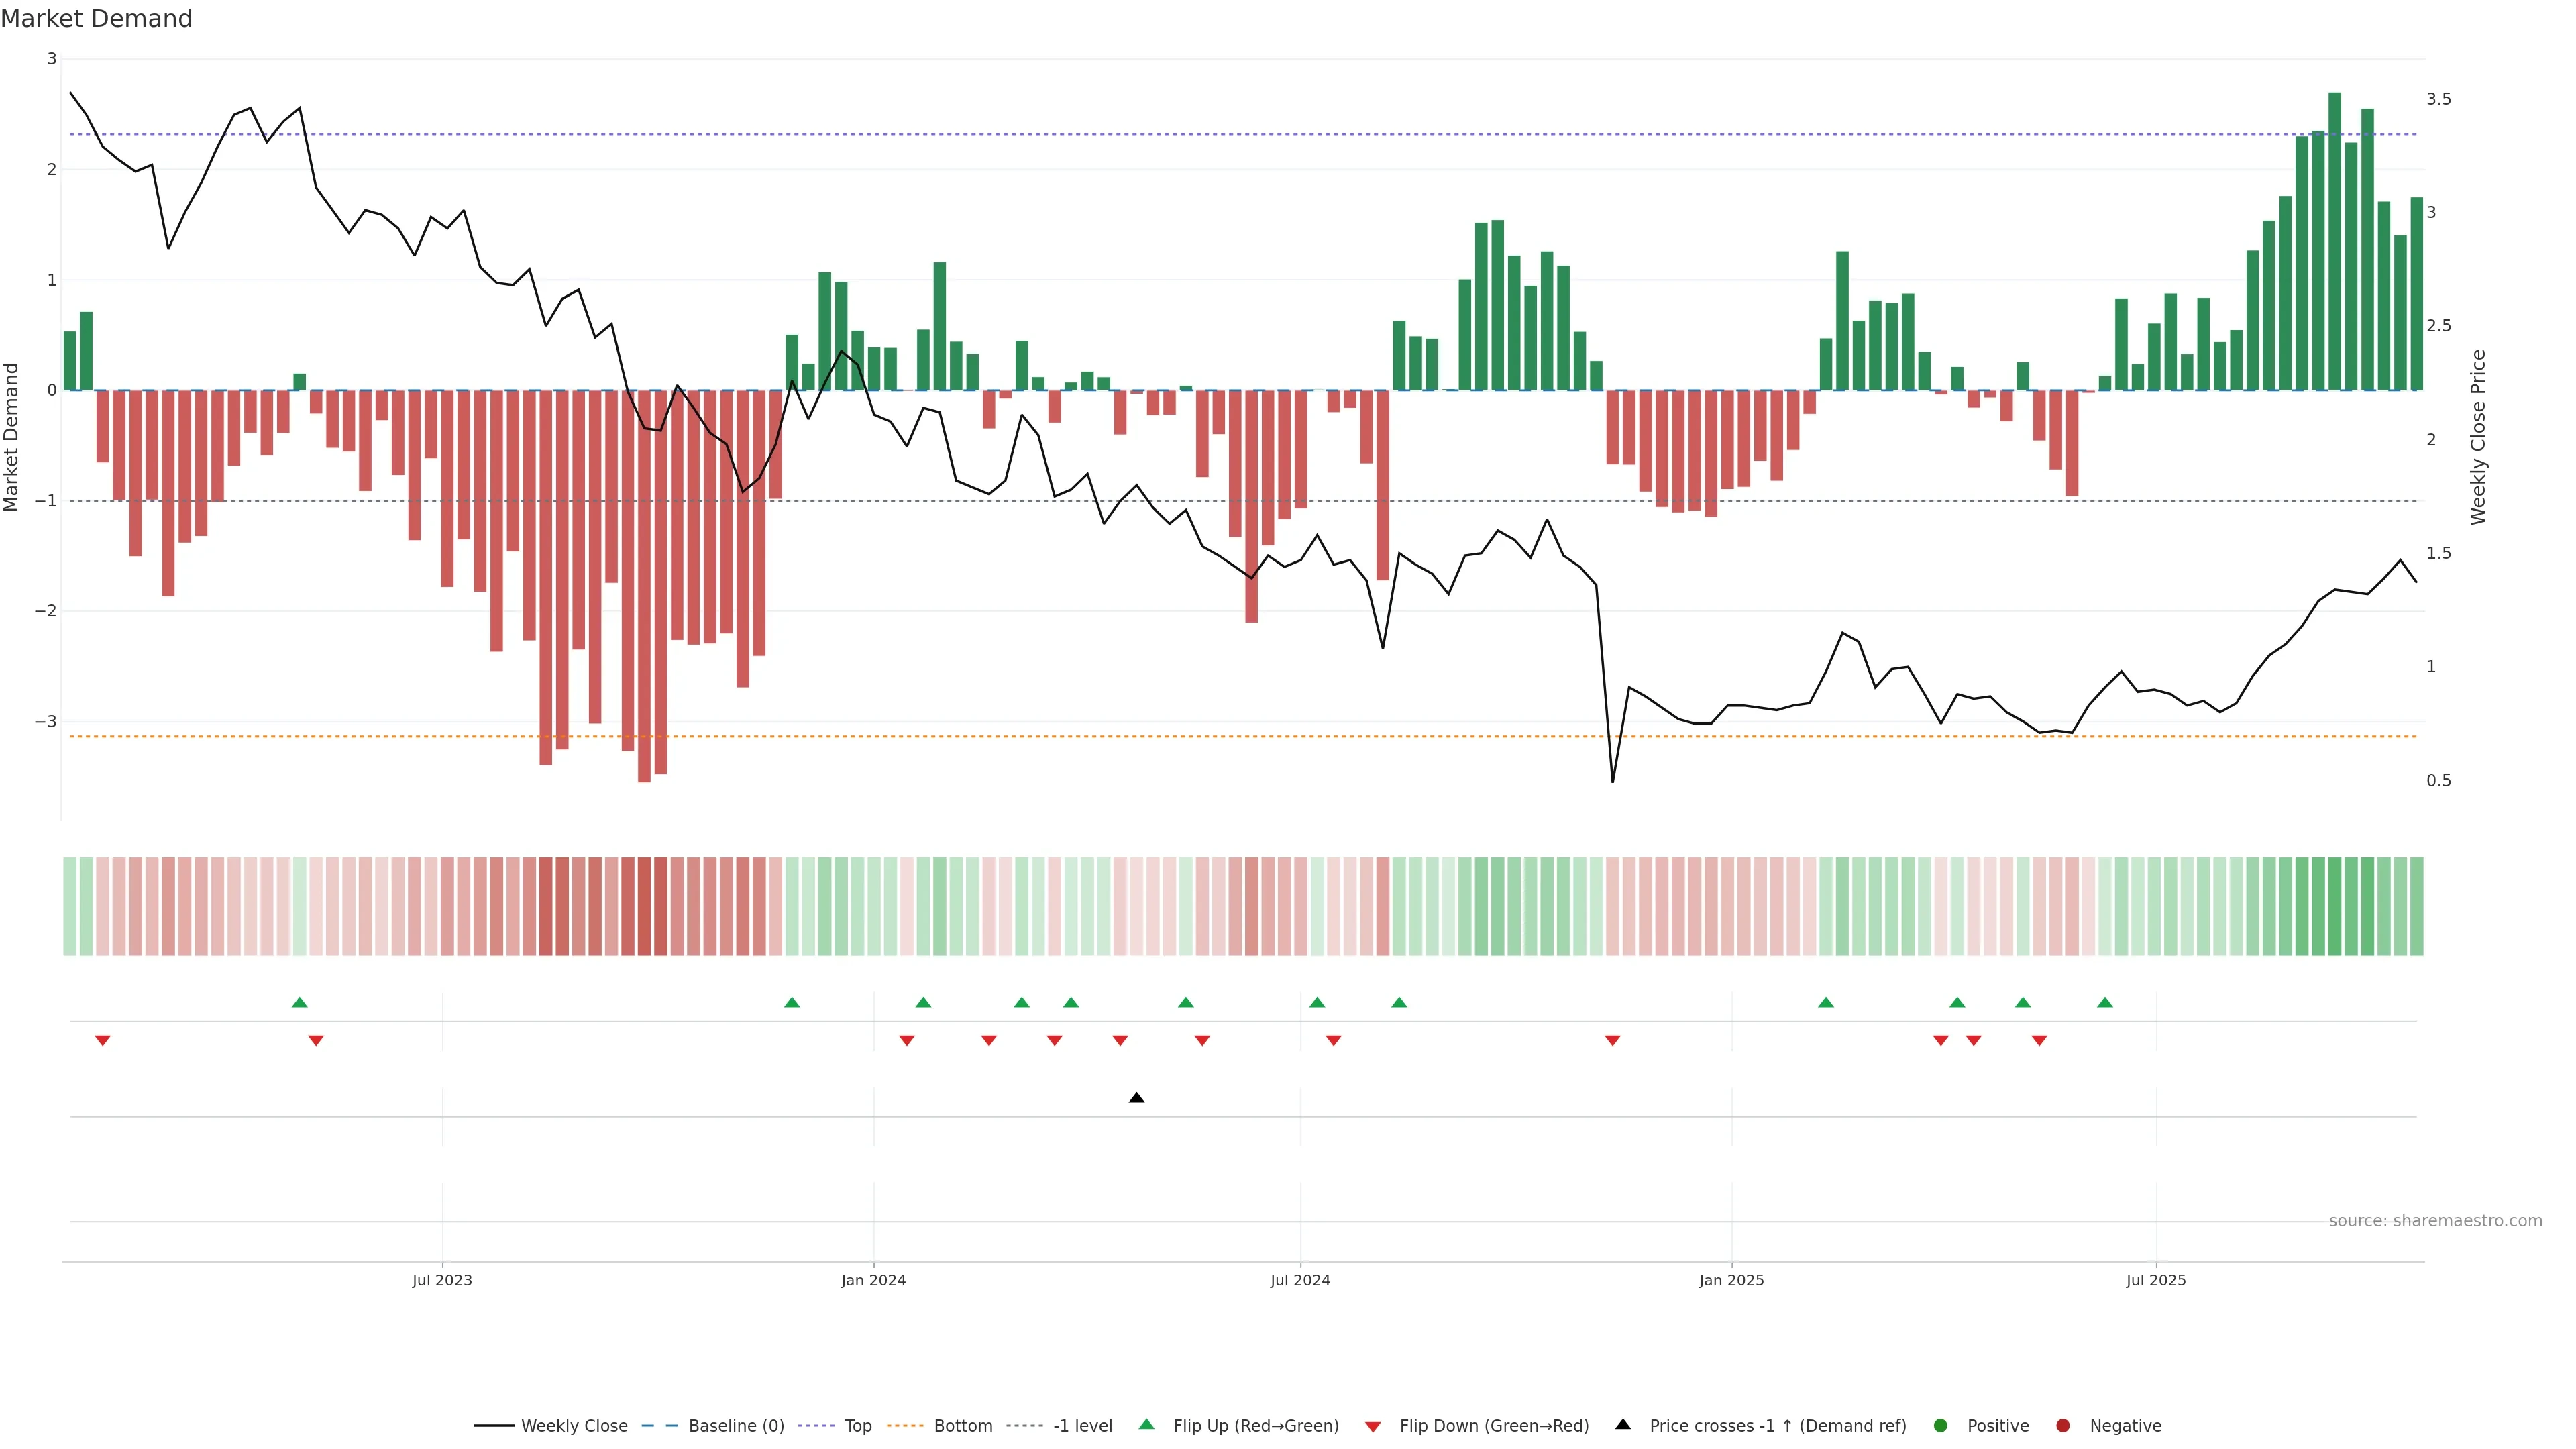This screenshot has width=2576, height=1449.
Task: Click the last green flip-up marker before Jul 2025
Action: coord(2105,1002)
